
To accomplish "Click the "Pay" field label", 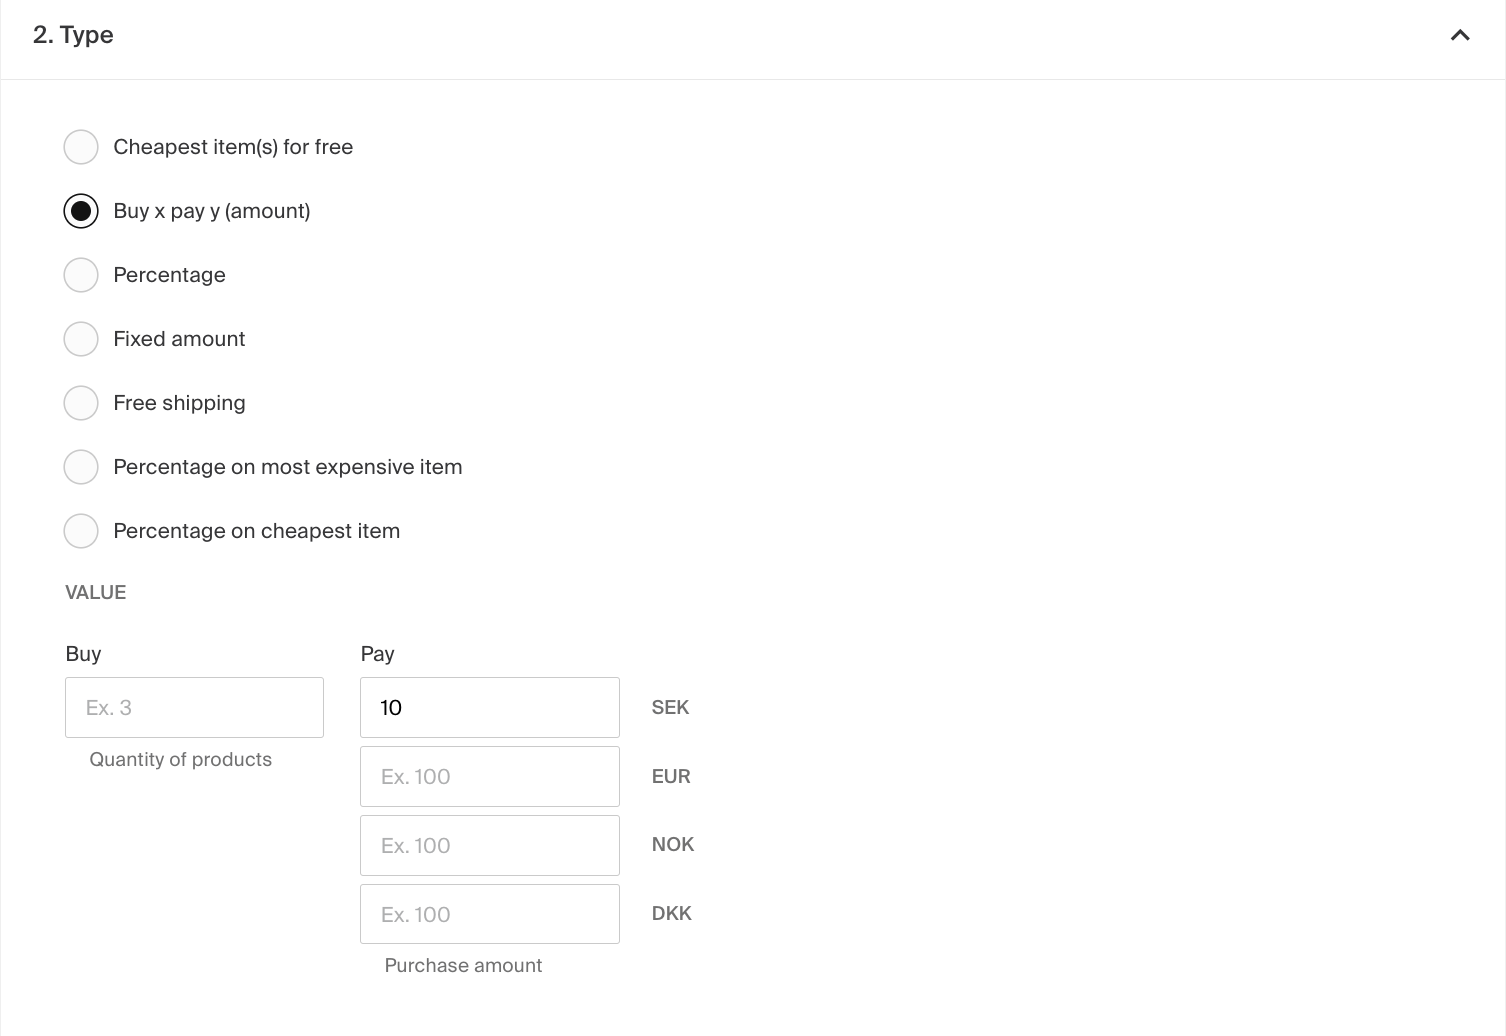I will coord(377,654).
